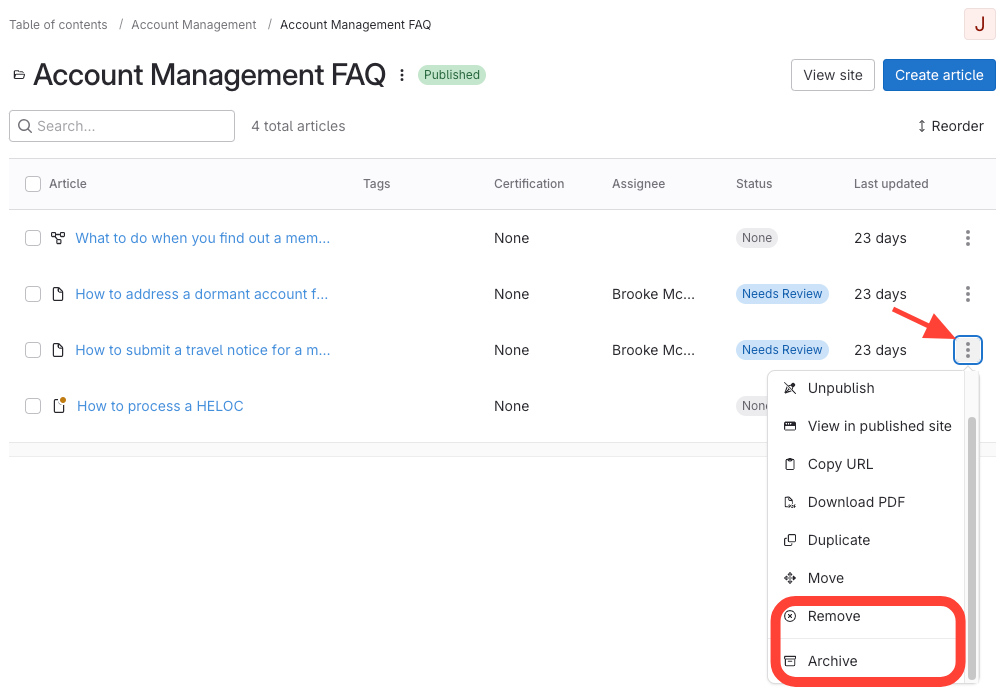Click the dropdown menu's vertical scrollbar
The width and height of the screenshot is (998, 692).
coord(970,540)
